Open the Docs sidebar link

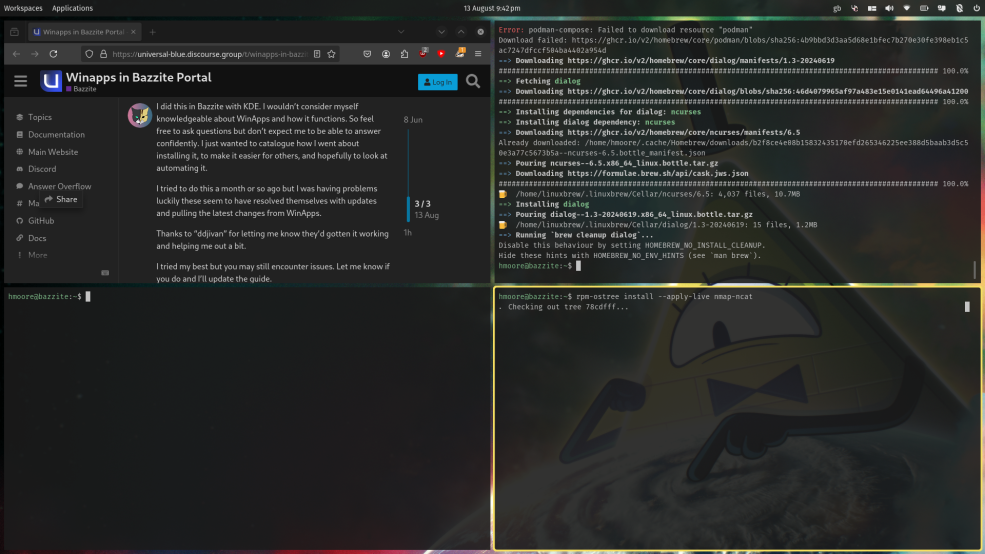tap(36, 238)
